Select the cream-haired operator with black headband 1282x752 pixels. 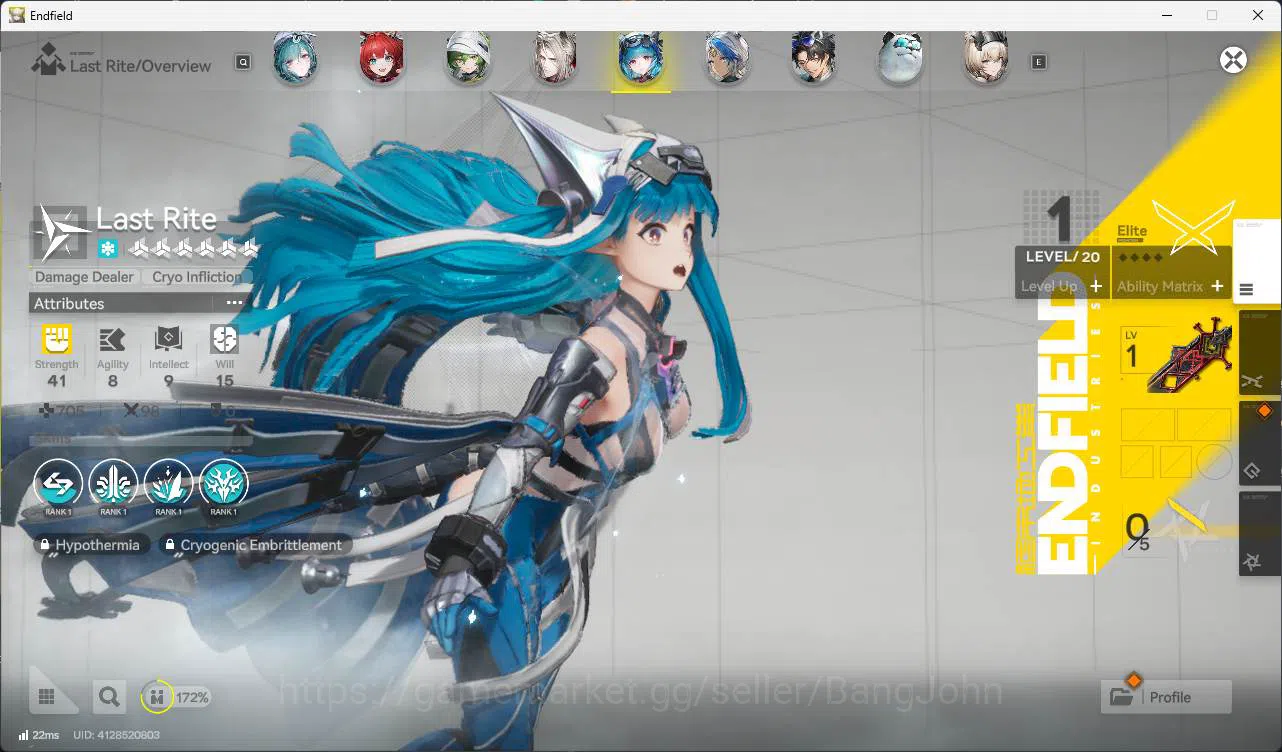985,58
